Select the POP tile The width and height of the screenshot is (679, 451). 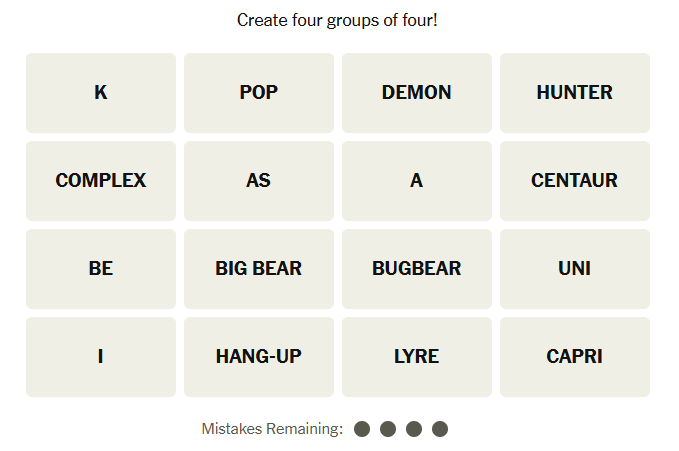(x=259, y=93)
